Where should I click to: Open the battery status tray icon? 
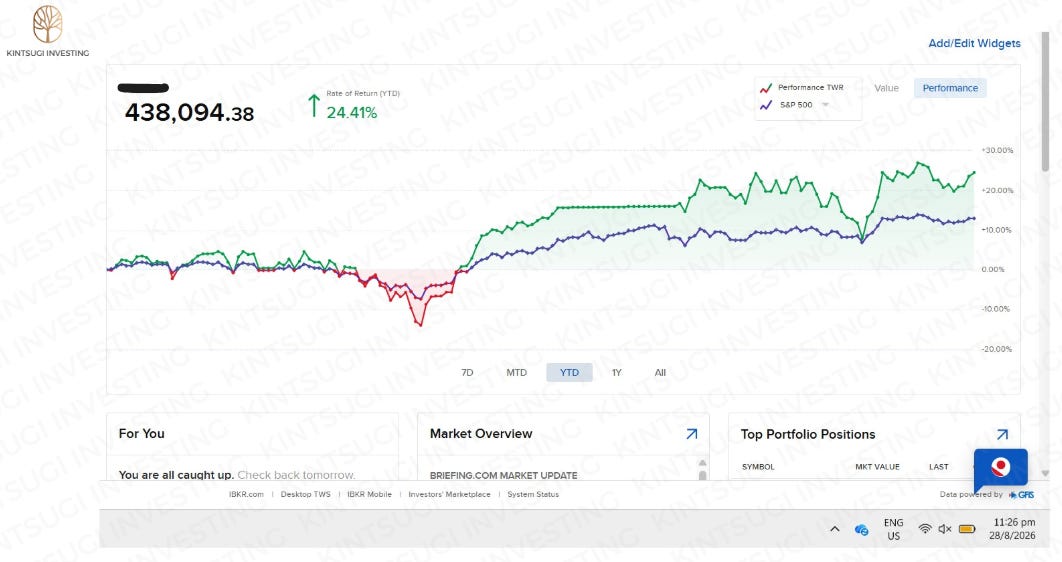[967, 529]
